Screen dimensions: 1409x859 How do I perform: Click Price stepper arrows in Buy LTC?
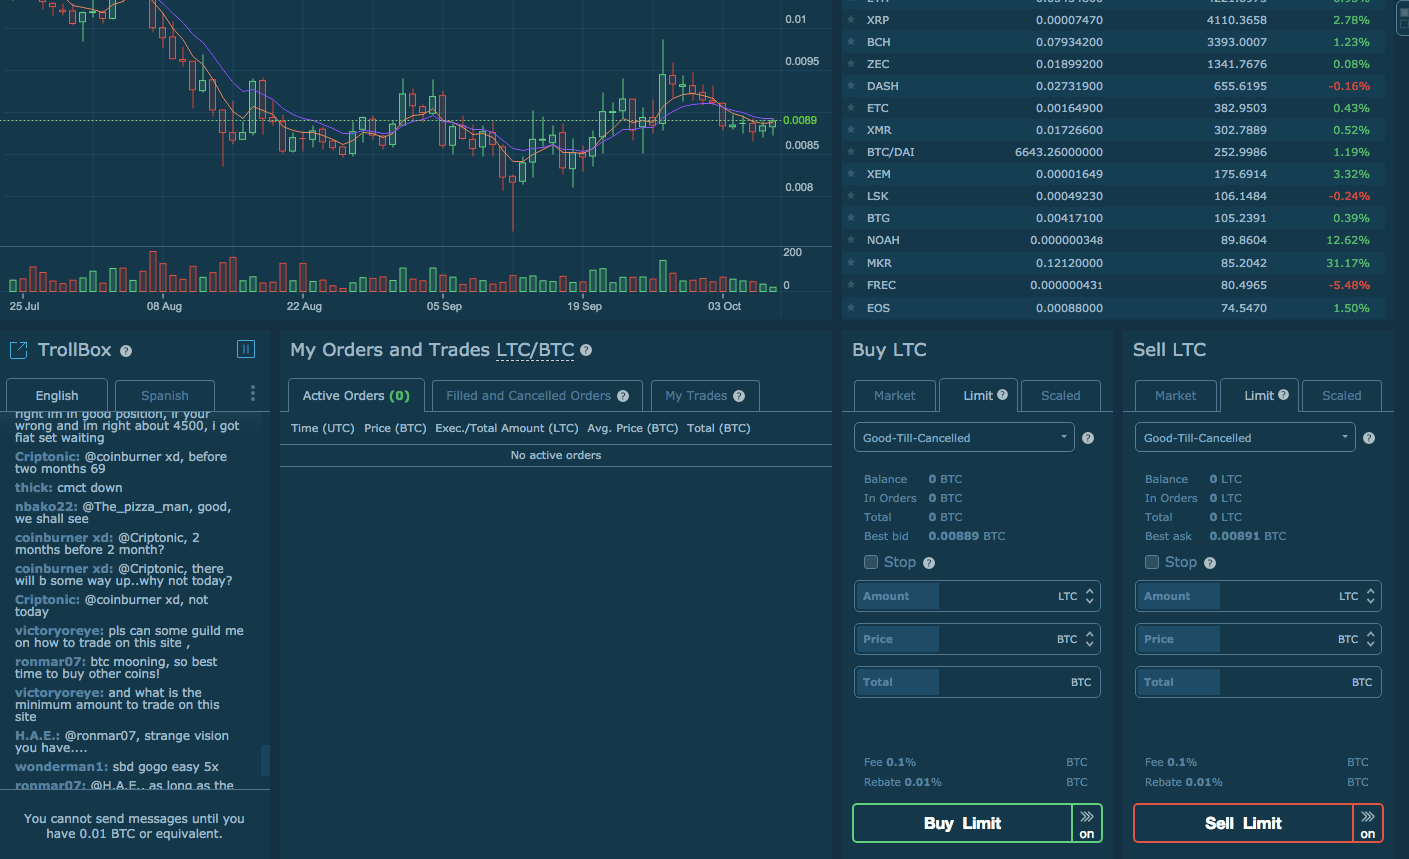click(x=1089, y=639)
